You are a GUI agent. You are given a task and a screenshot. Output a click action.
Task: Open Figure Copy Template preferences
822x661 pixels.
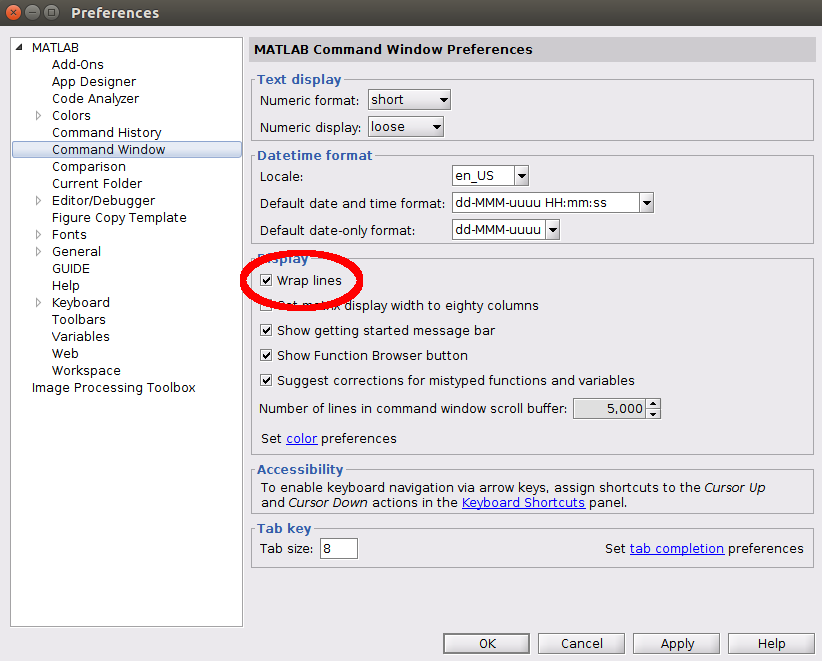pos(119,218)
